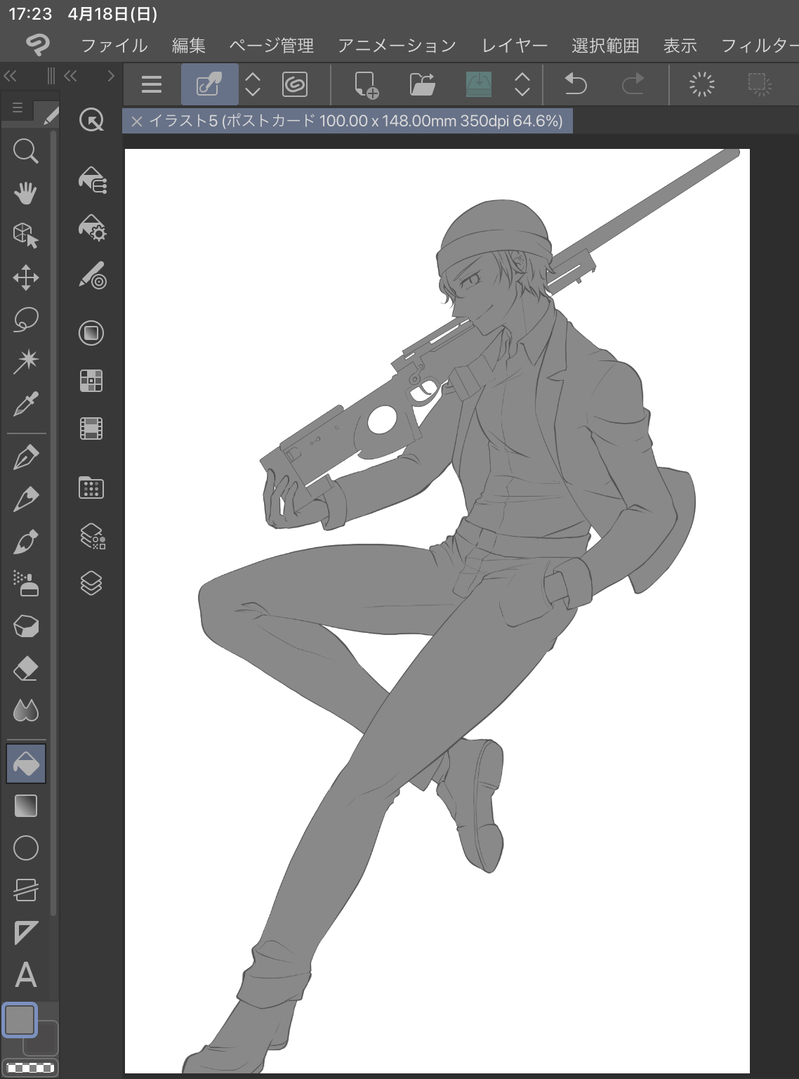
Task: Open the Quick Access palette icon
Action: [92, 120]
